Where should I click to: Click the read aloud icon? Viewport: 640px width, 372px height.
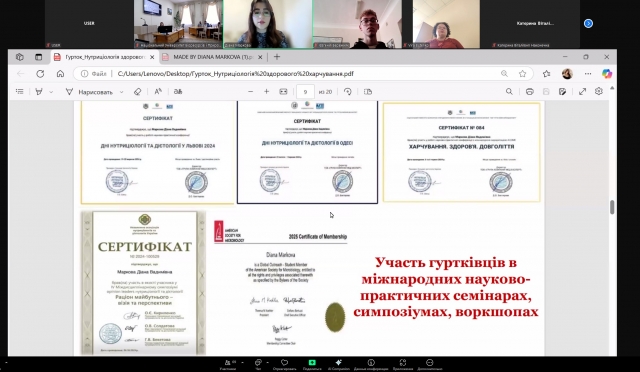click(158, 91)
